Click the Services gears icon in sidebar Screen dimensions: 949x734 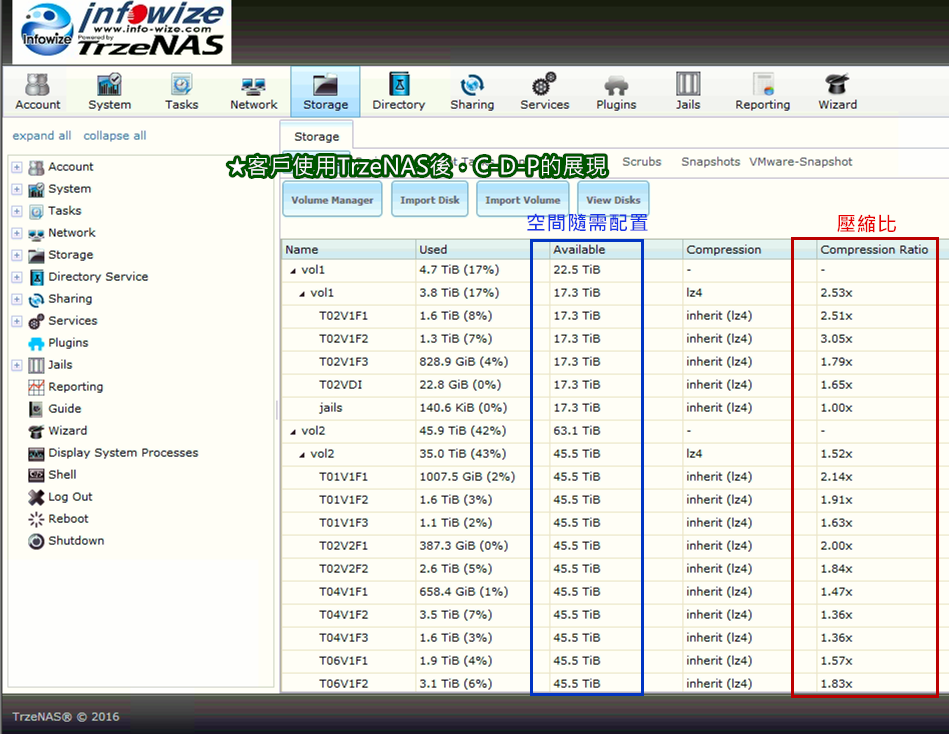point(36,321)
